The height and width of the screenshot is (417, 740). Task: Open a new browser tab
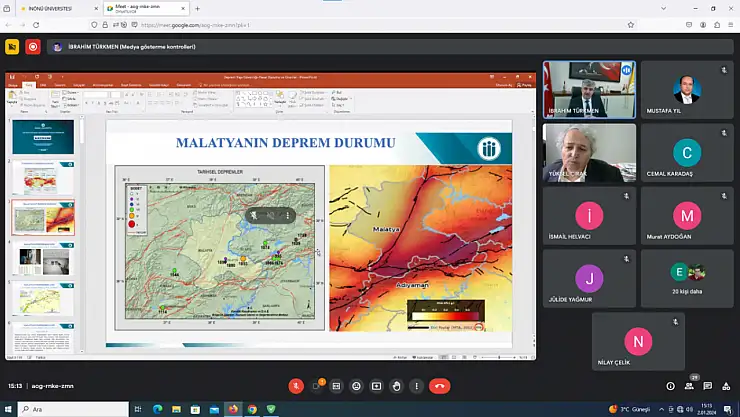click(197, 8)
